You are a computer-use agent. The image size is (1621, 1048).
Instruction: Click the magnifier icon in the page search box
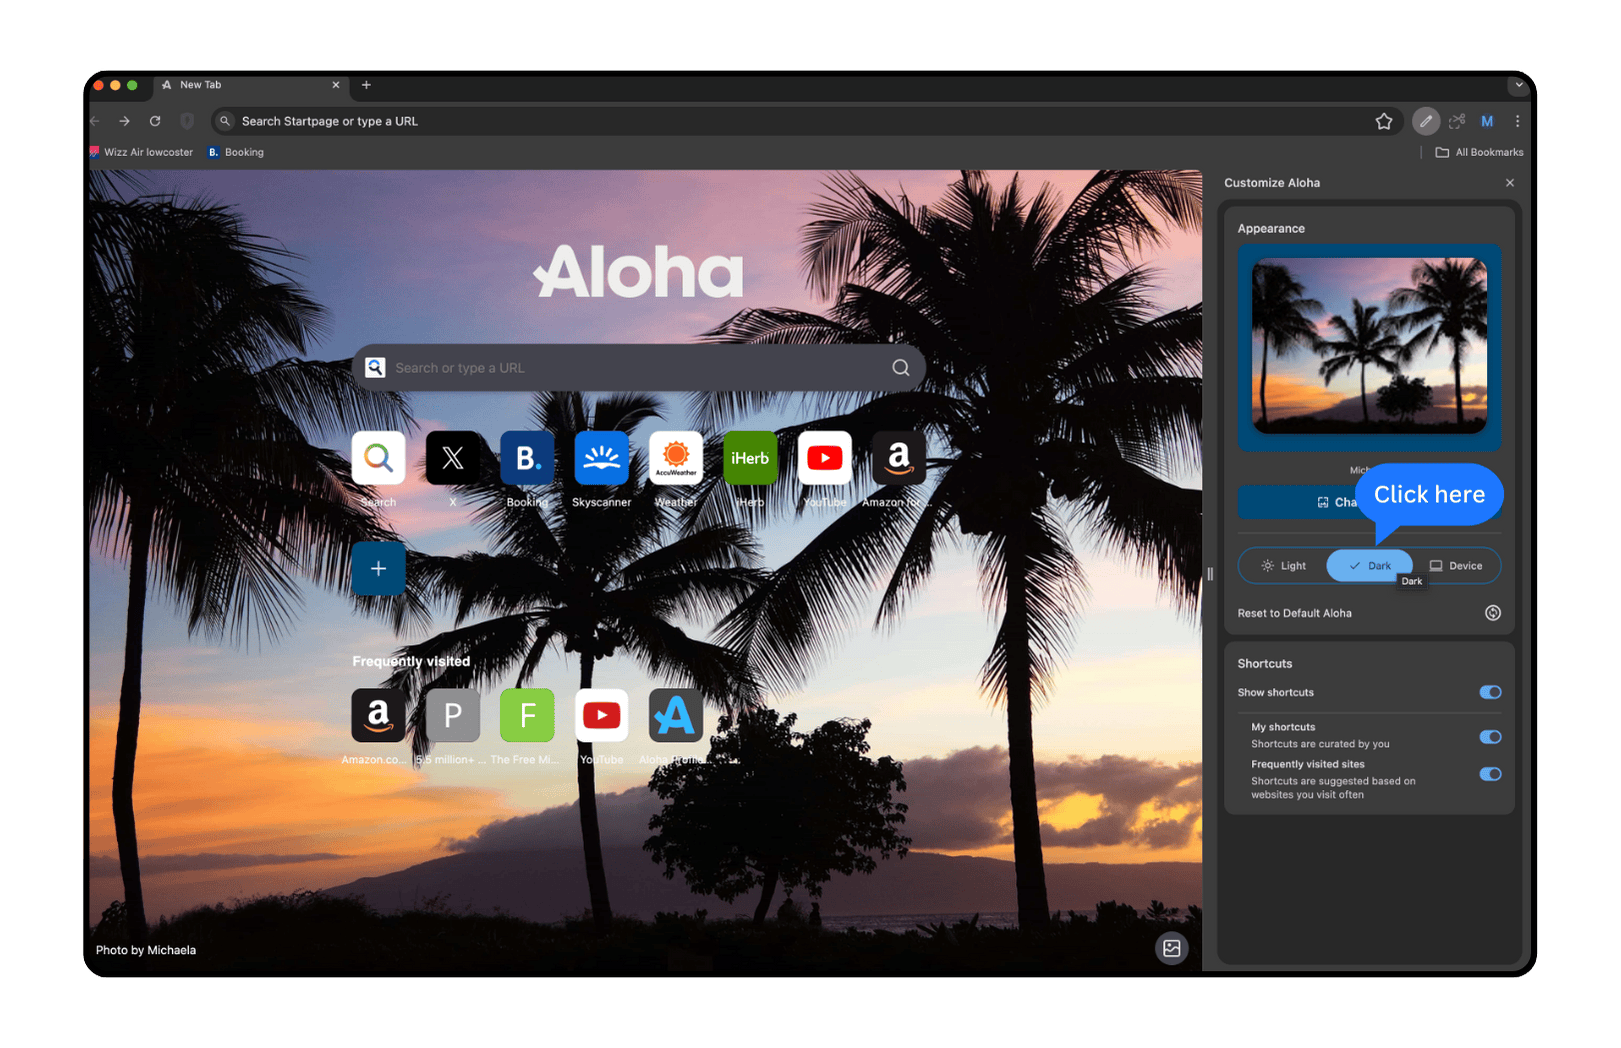pyautogui.click(x=900, y=368)
